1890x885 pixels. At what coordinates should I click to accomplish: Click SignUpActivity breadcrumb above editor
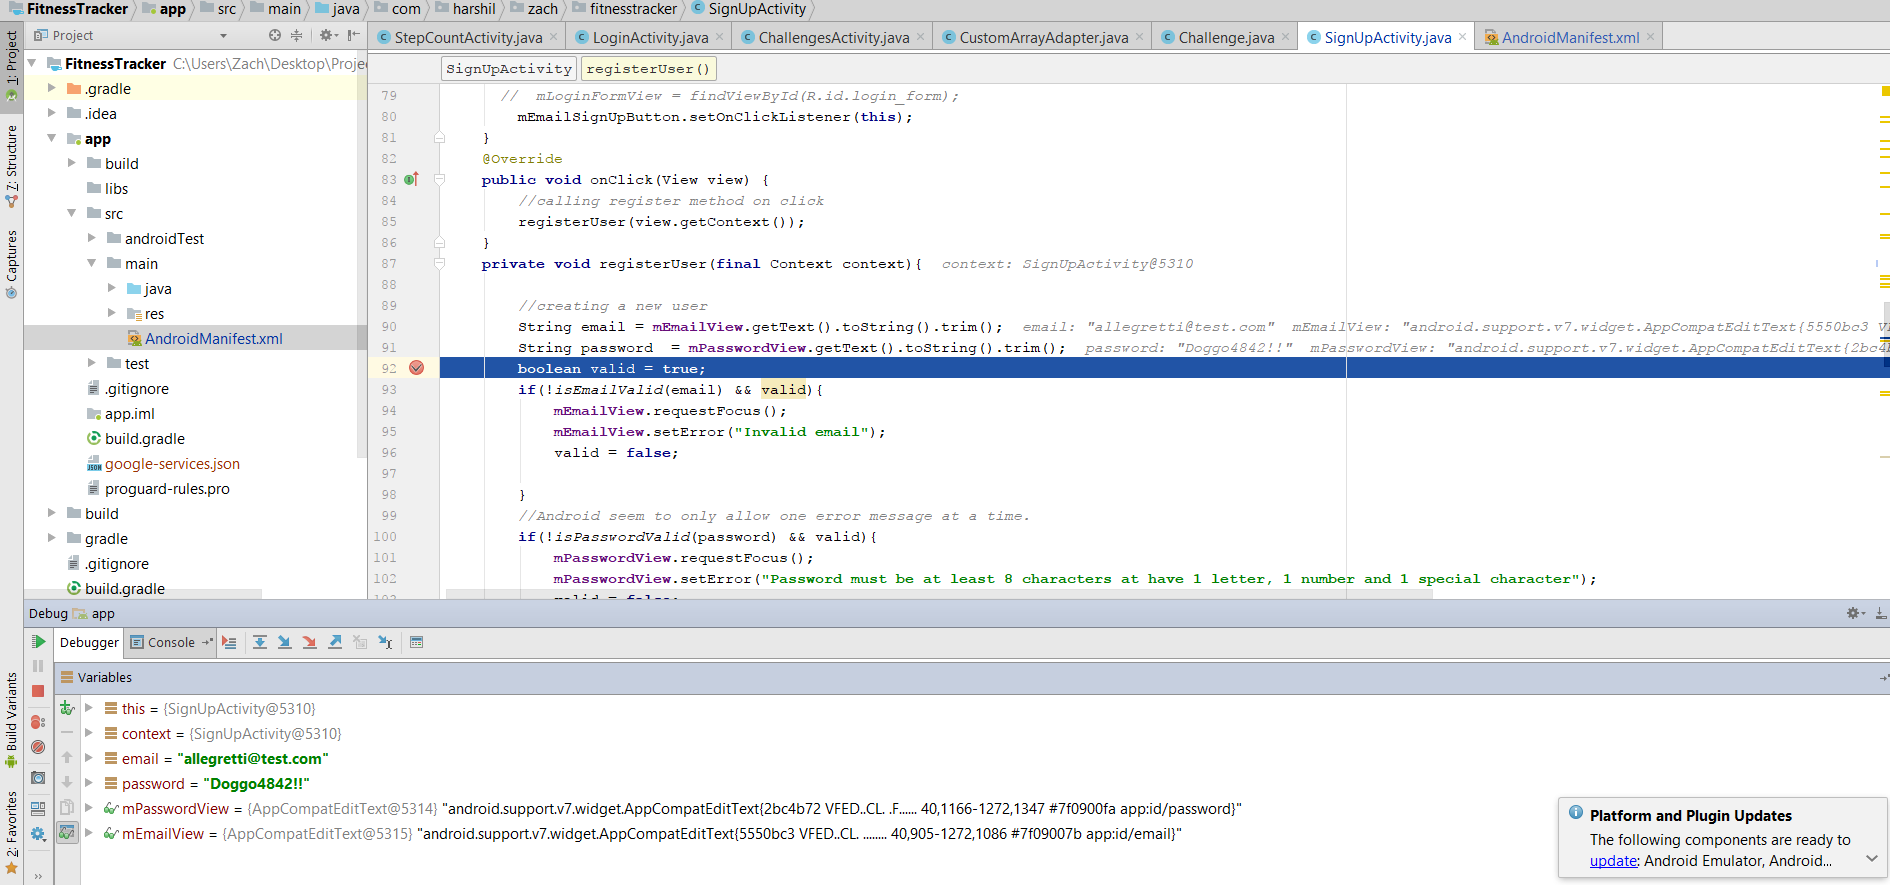point(509,69)
